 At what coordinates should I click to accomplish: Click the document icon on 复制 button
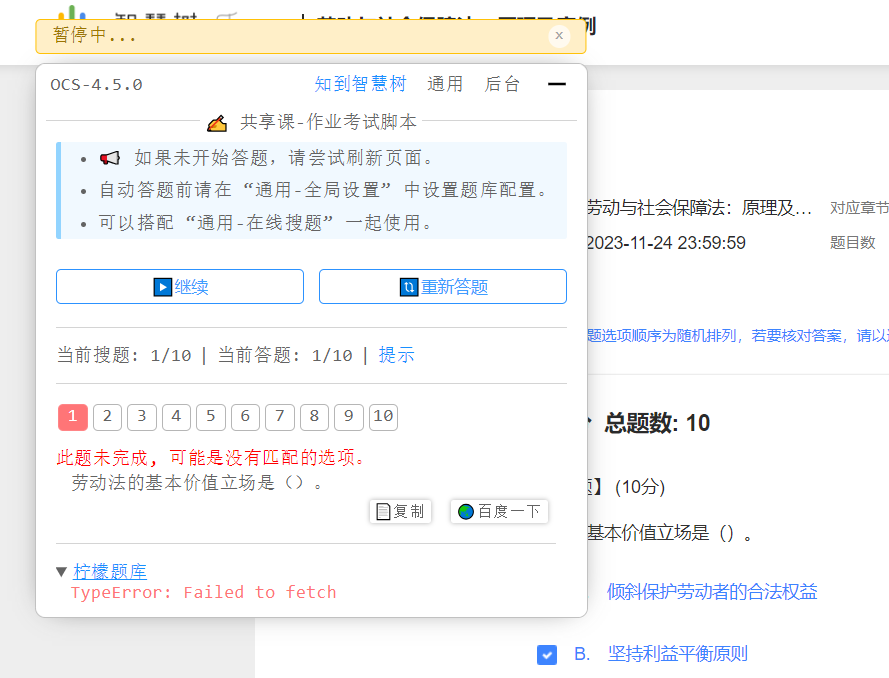(384, 511)
